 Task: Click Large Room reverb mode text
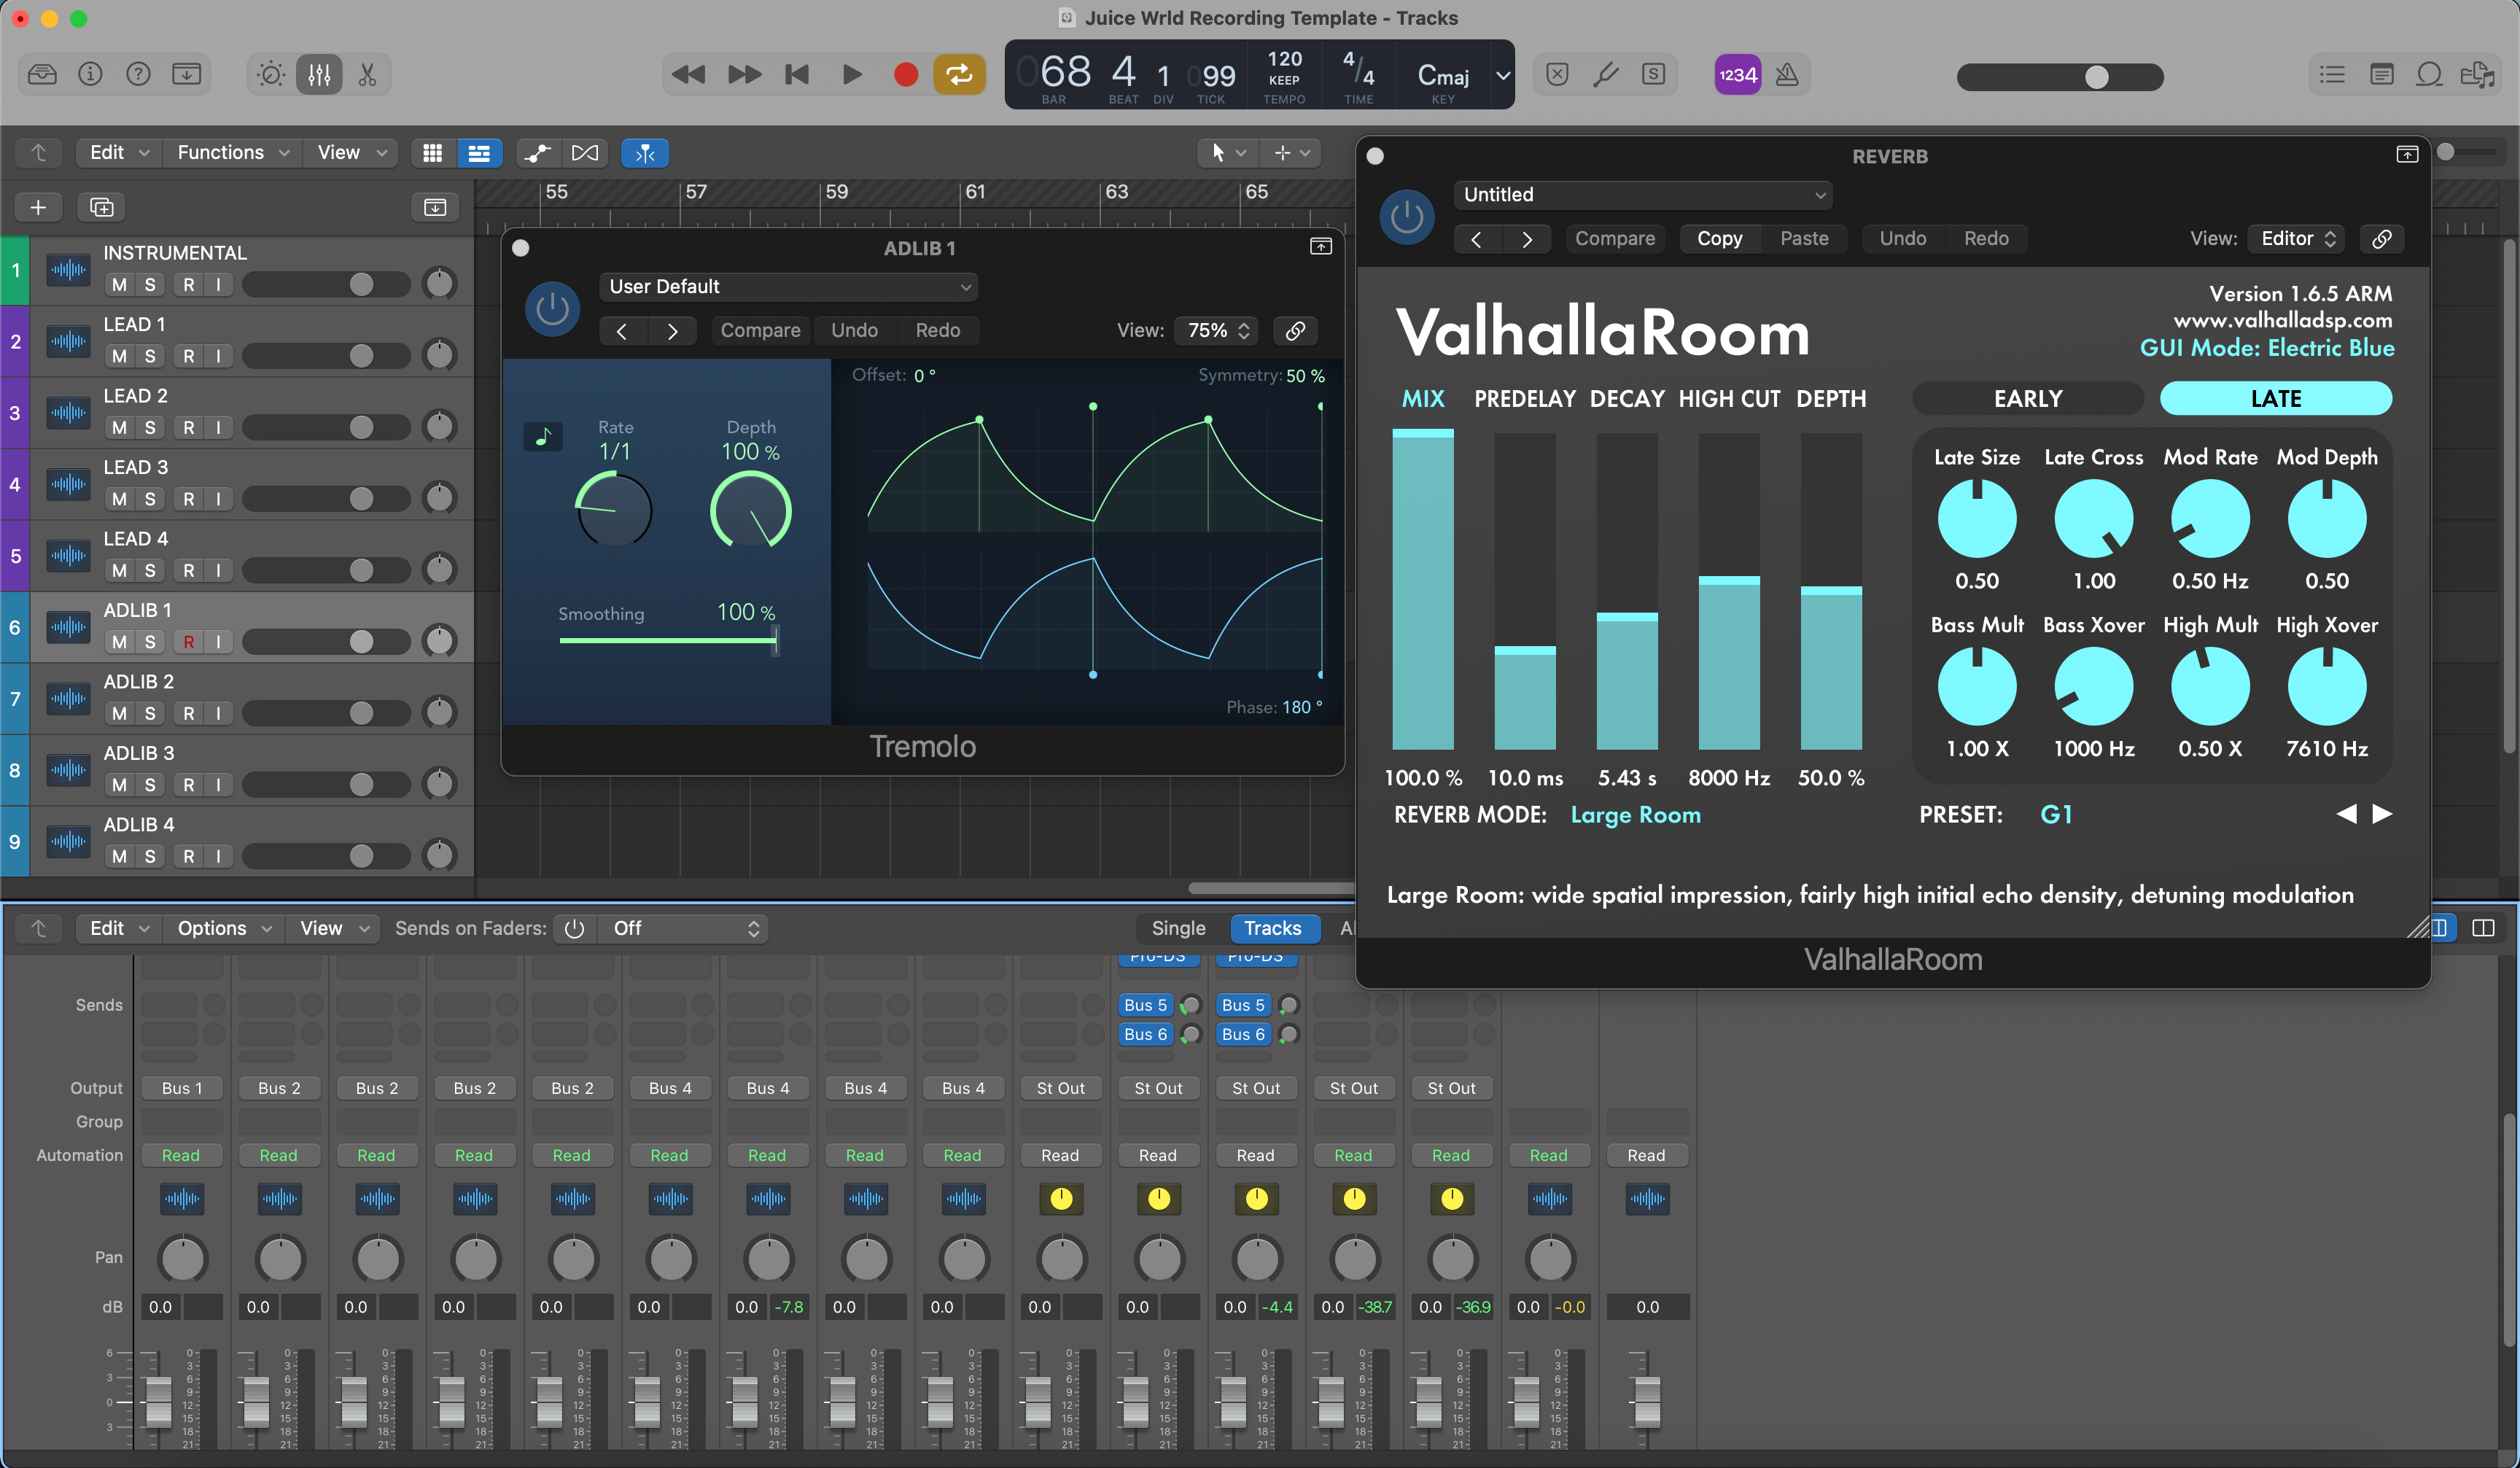point(1635,815)
